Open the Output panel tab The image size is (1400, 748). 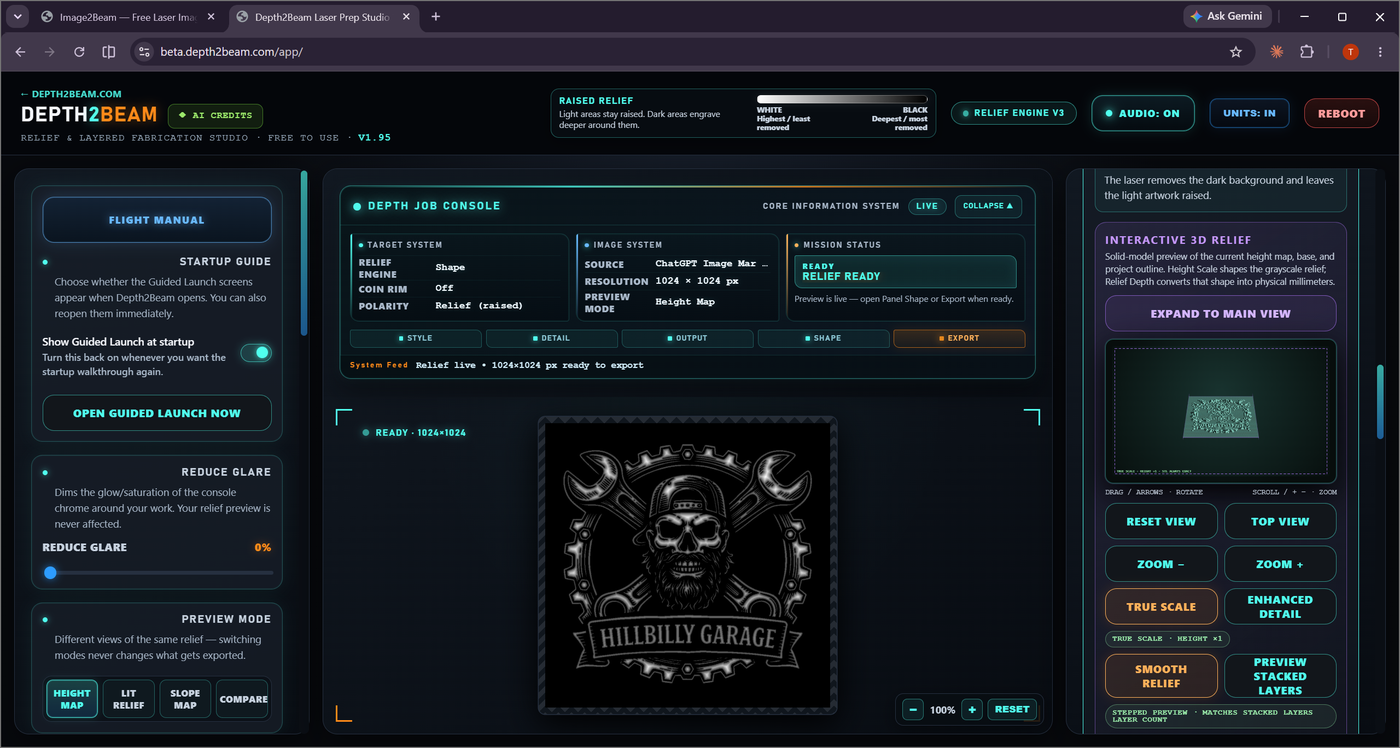687,338
